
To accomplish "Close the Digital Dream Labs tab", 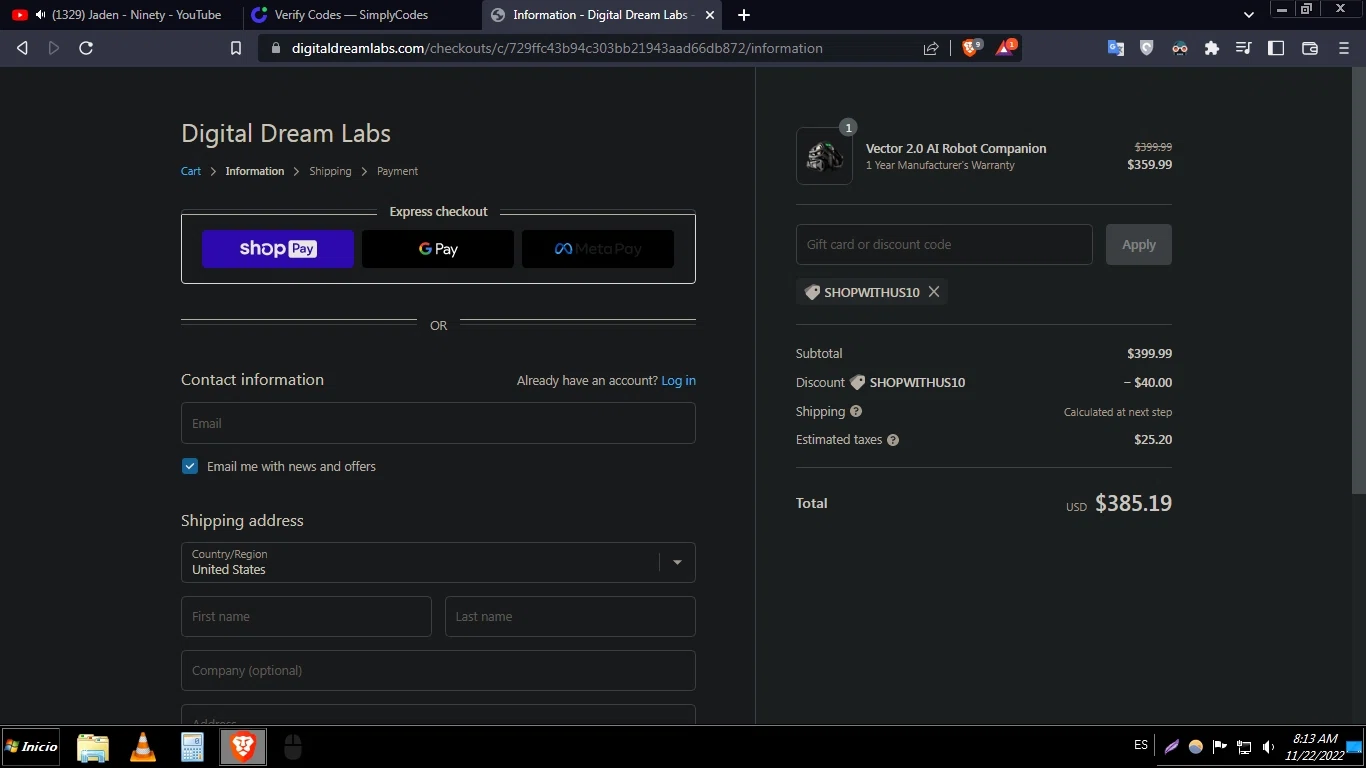I will click(710, 15).
